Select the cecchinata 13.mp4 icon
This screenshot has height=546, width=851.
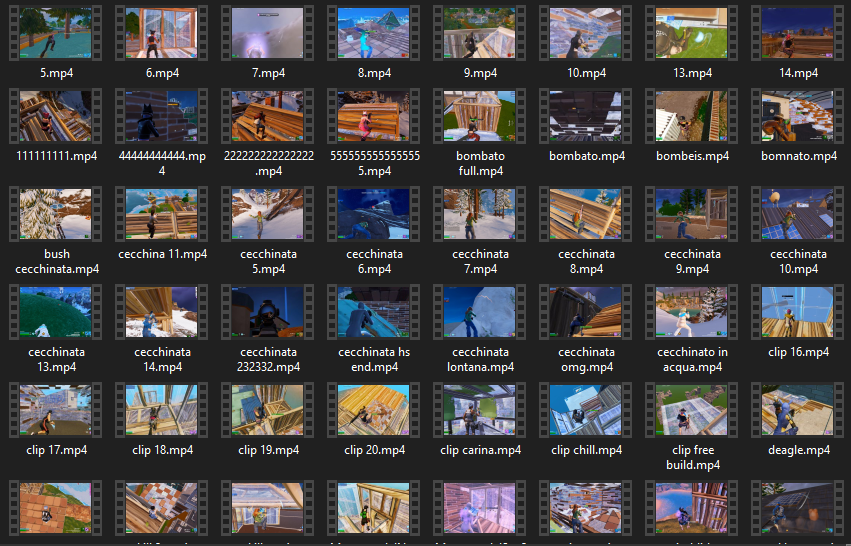55,312
